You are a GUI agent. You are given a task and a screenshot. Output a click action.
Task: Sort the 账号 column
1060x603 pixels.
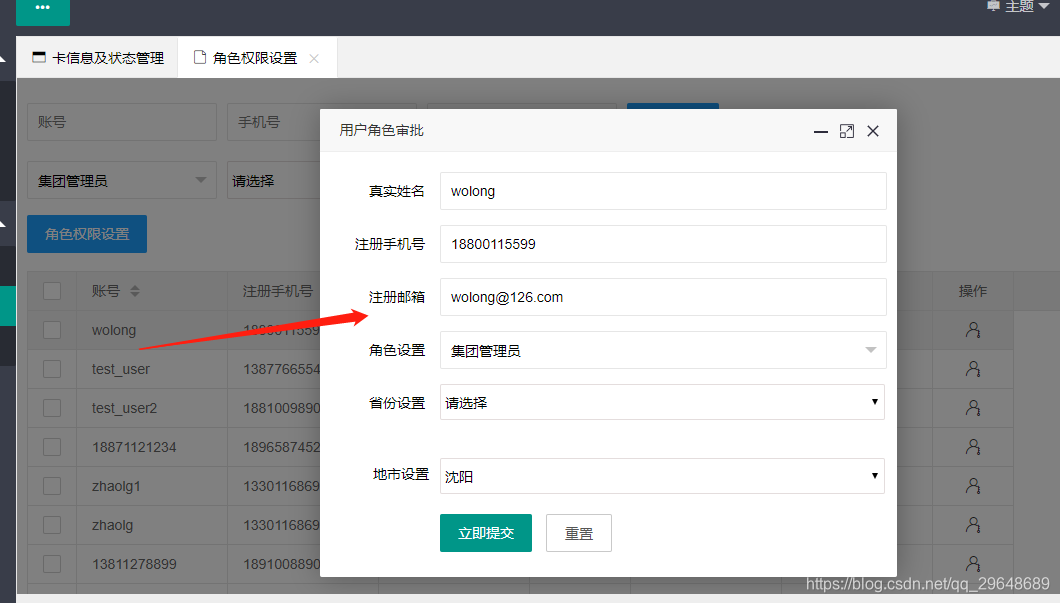(135, 291)
